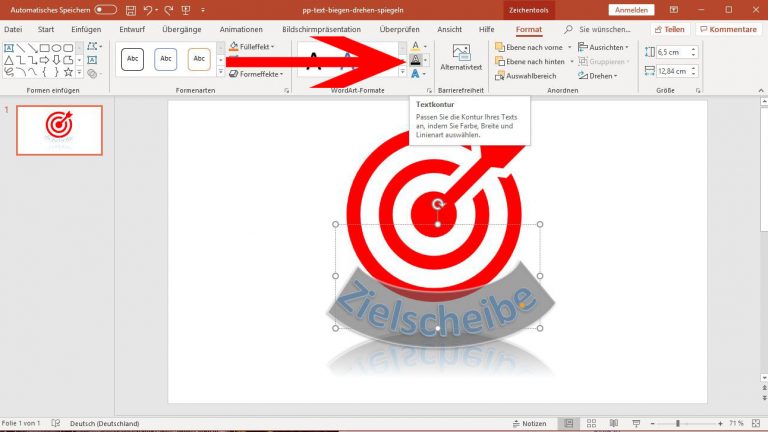Select slide 1 thumbnail in panel

point(59,130)
